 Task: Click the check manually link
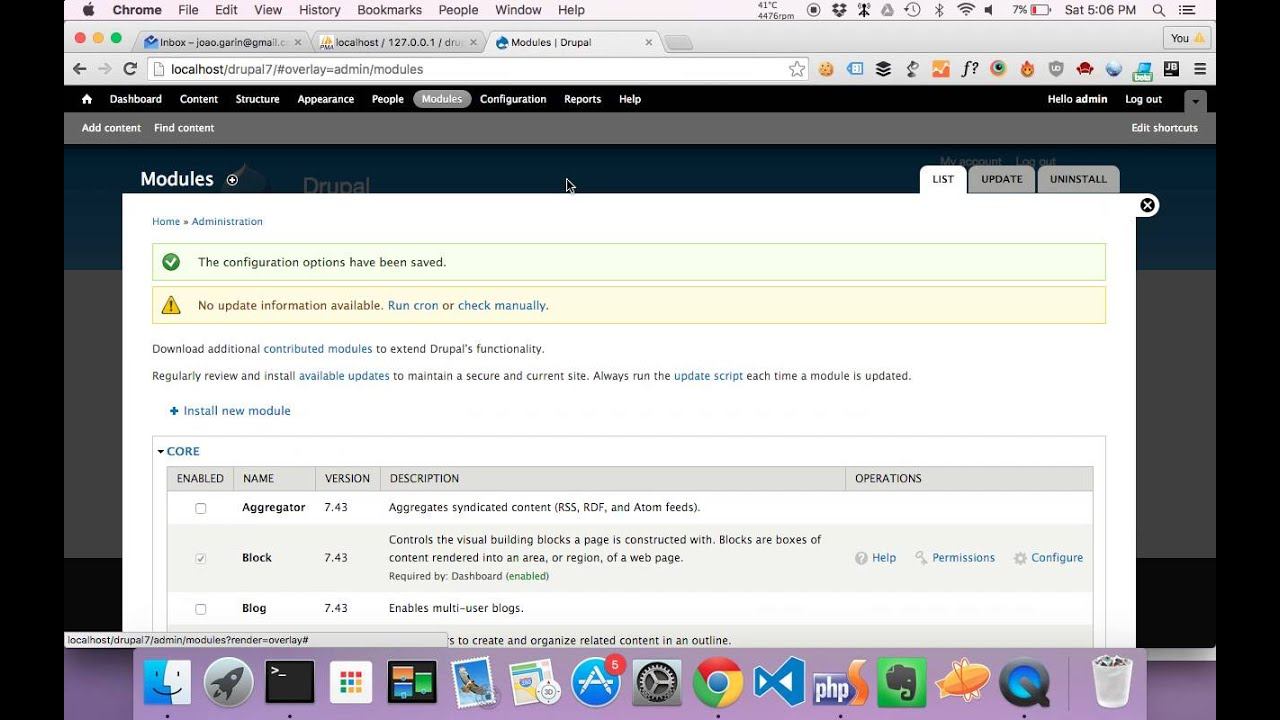point(501,306)
